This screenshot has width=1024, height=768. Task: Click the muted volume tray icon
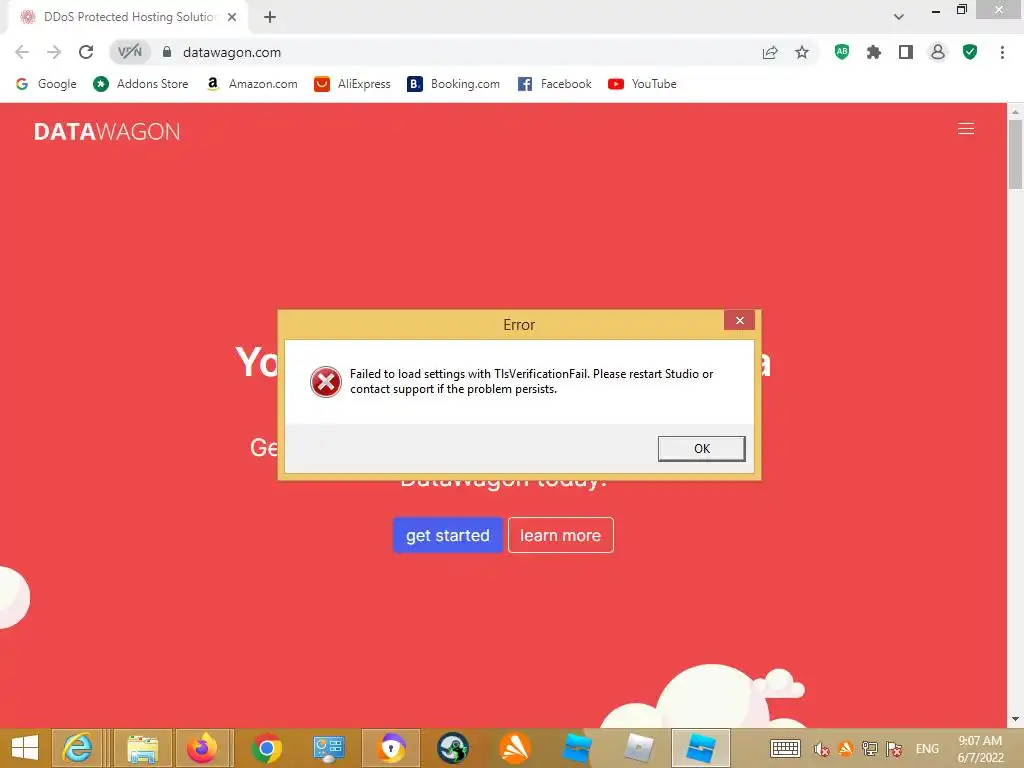pyautogui.click(x=821, y=749)
